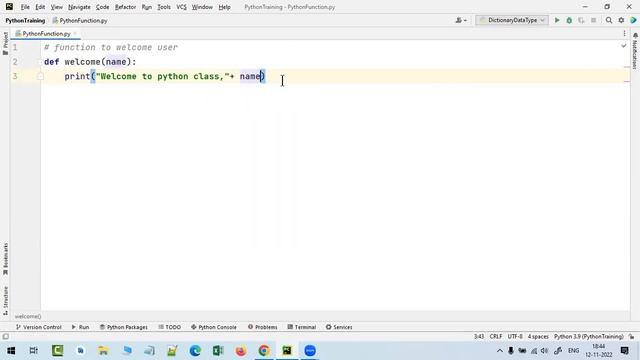
Task: Open the Terminal tool window
Action: [302, 327]
